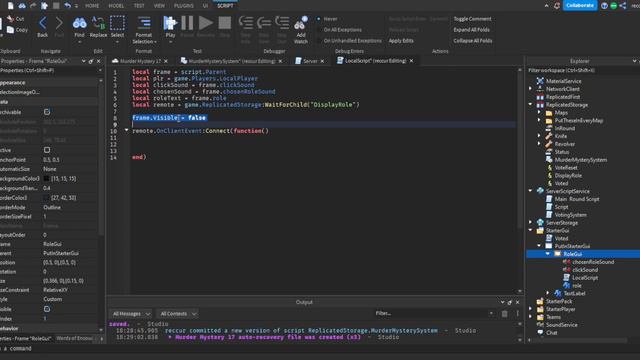
Task: Expand ServerStorage node
Action: click(x=531, y=222)
